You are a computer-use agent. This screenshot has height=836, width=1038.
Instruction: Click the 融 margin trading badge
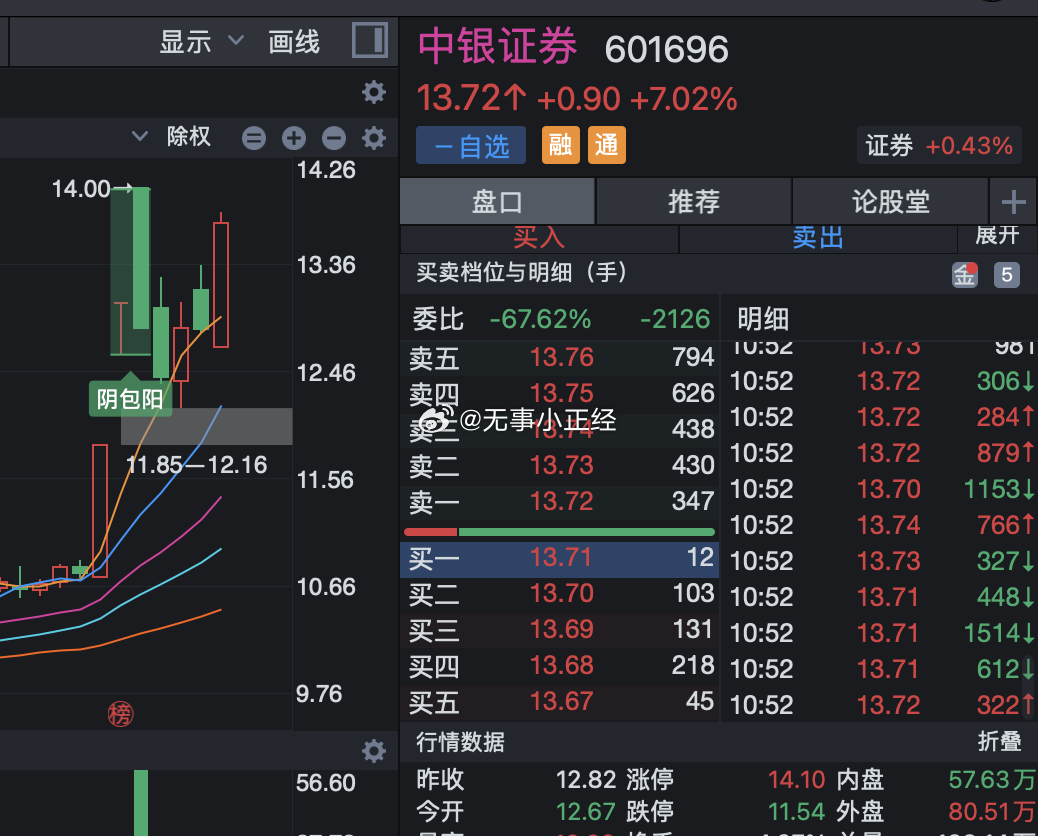(561, 145)
